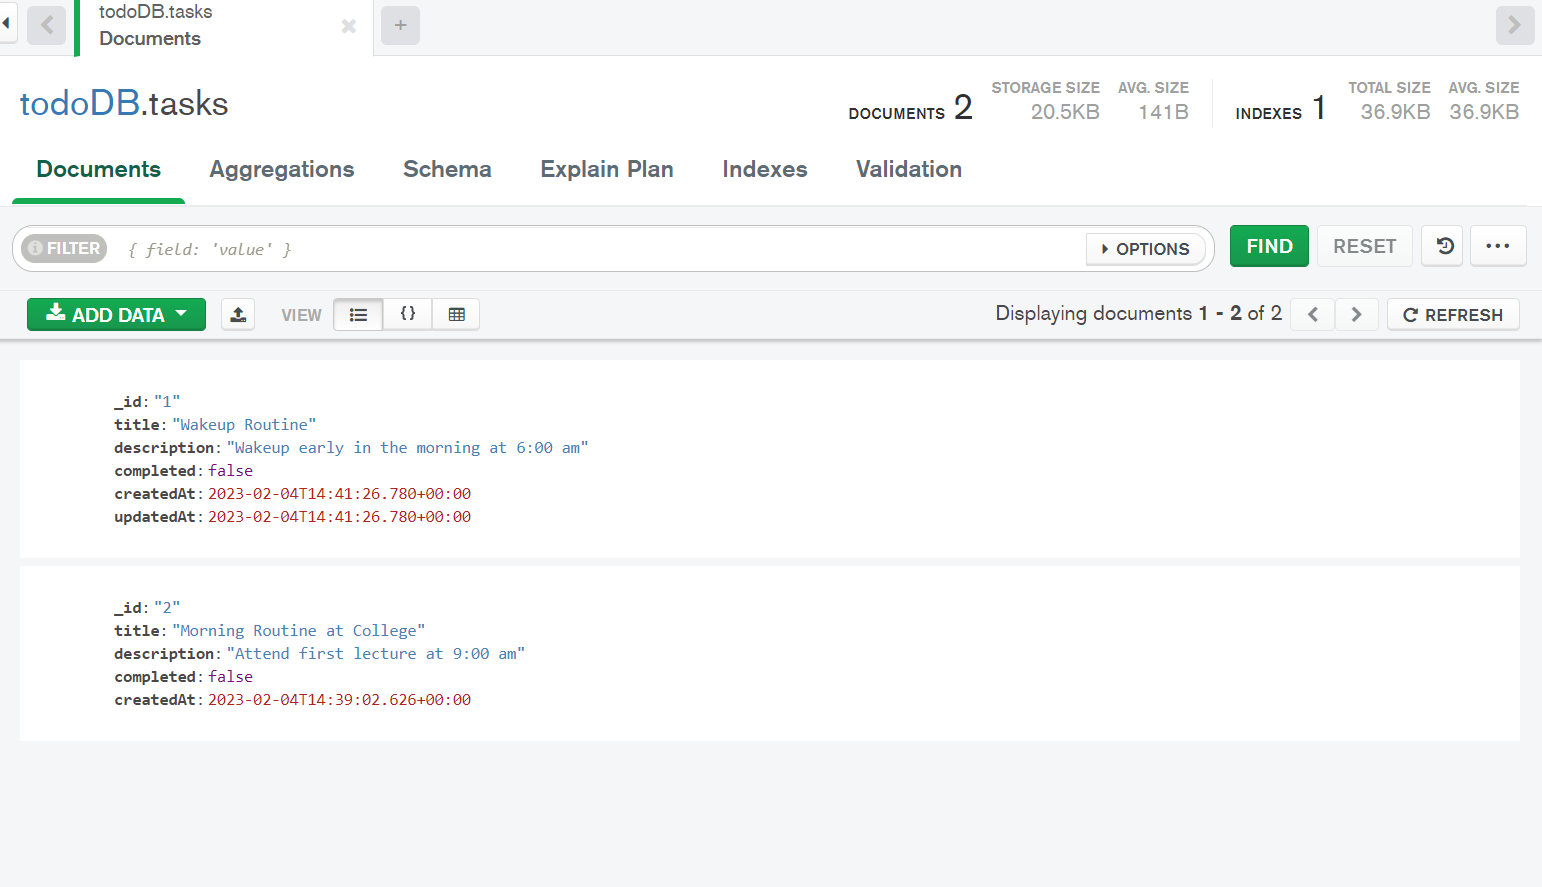Click the back navigation arrow

pos(46,25)
